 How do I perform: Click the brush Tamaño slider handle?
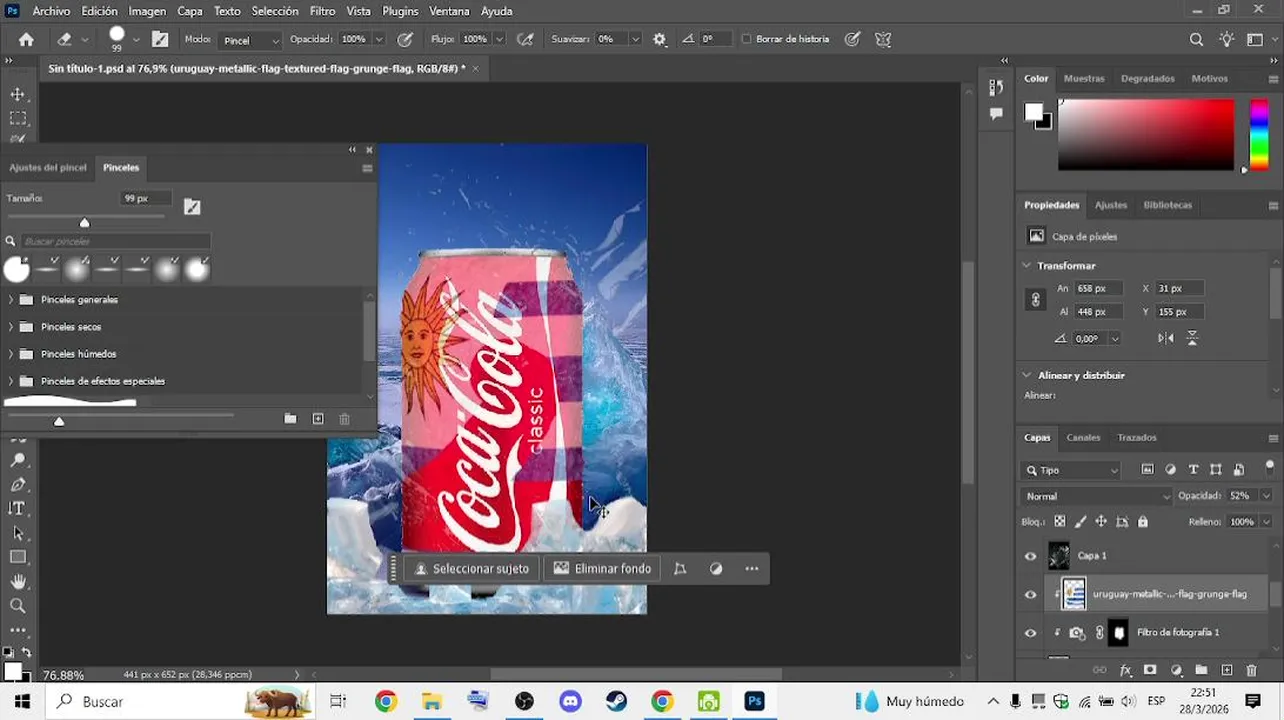pyautogui.click(x=84, y=223)
